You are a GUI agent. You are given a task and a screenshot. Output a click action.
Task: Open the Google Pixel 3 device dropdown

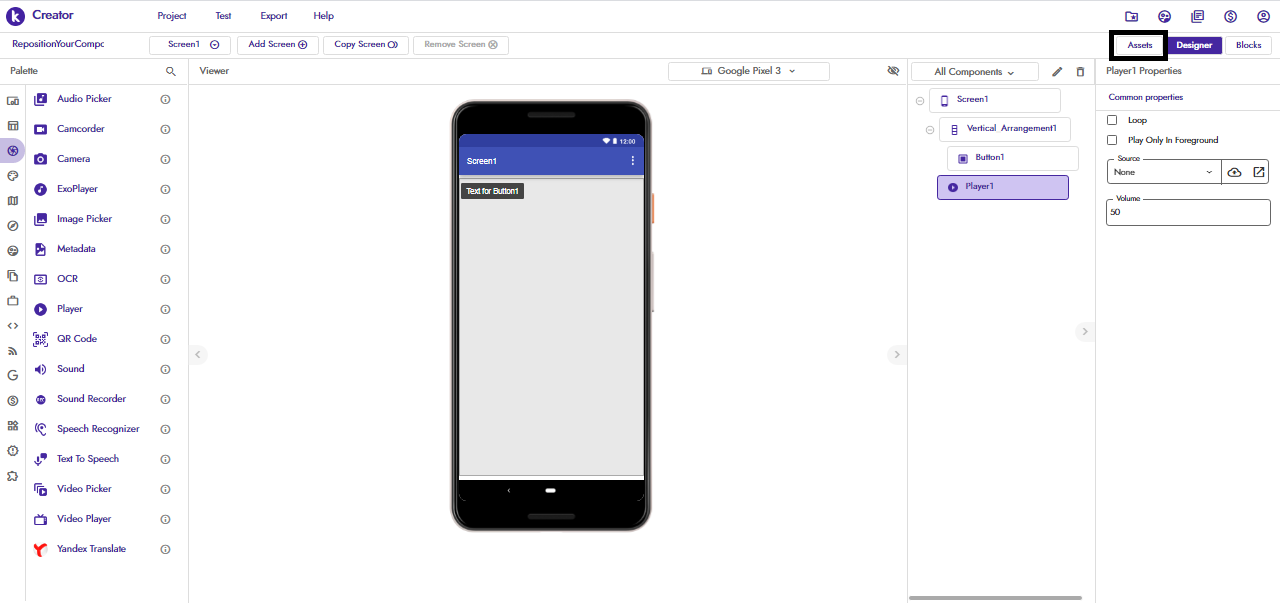(x=748, y=71)
